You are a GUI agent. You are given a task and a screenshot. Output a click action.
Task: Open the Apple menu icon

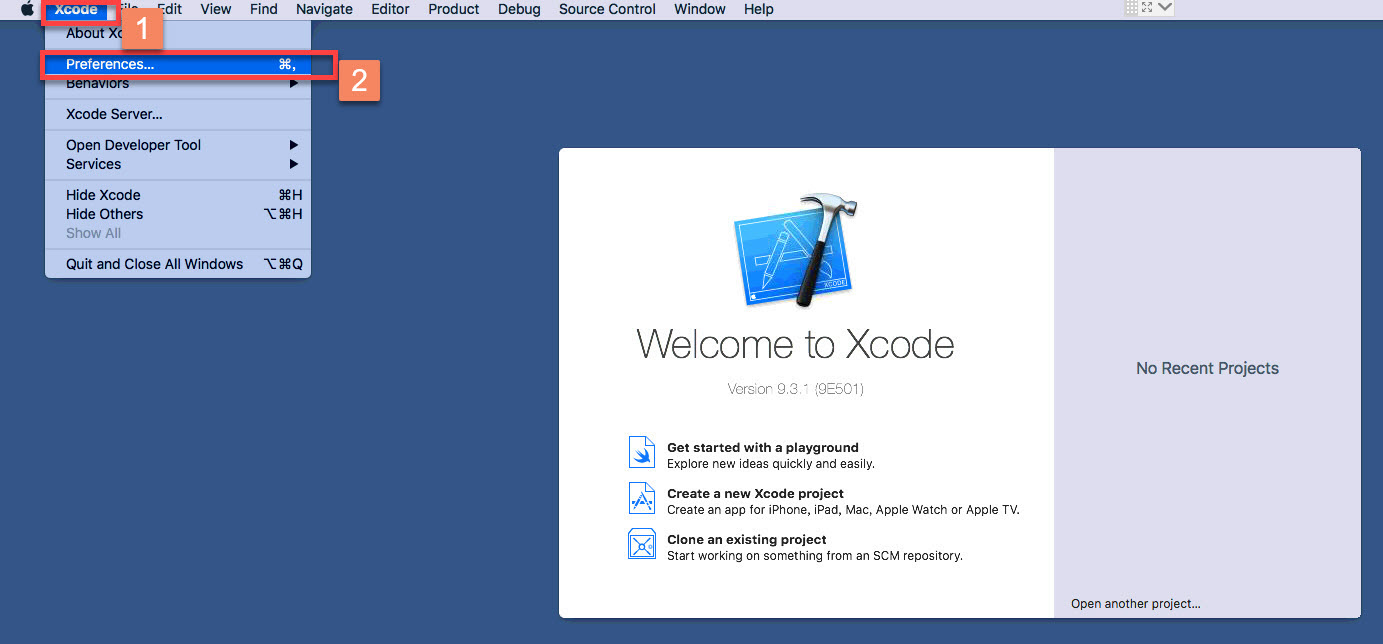[27, 9]
